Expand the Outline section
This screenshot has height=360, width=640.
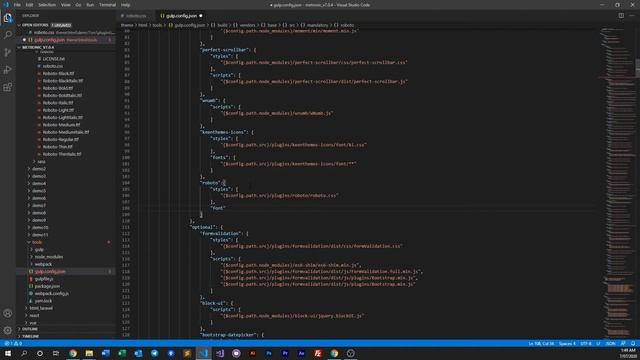29,329
